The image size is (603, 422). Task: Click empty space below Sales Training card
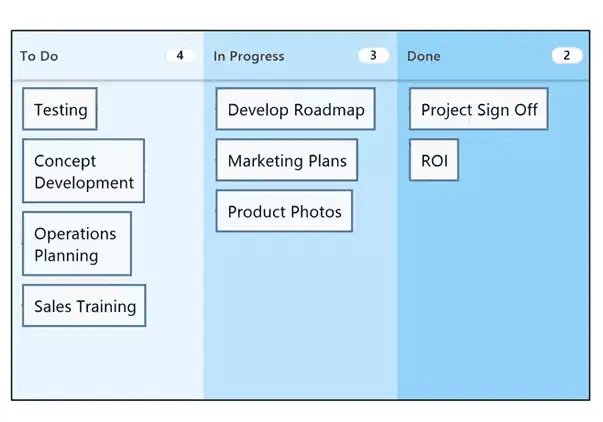(x=106, y=362)
